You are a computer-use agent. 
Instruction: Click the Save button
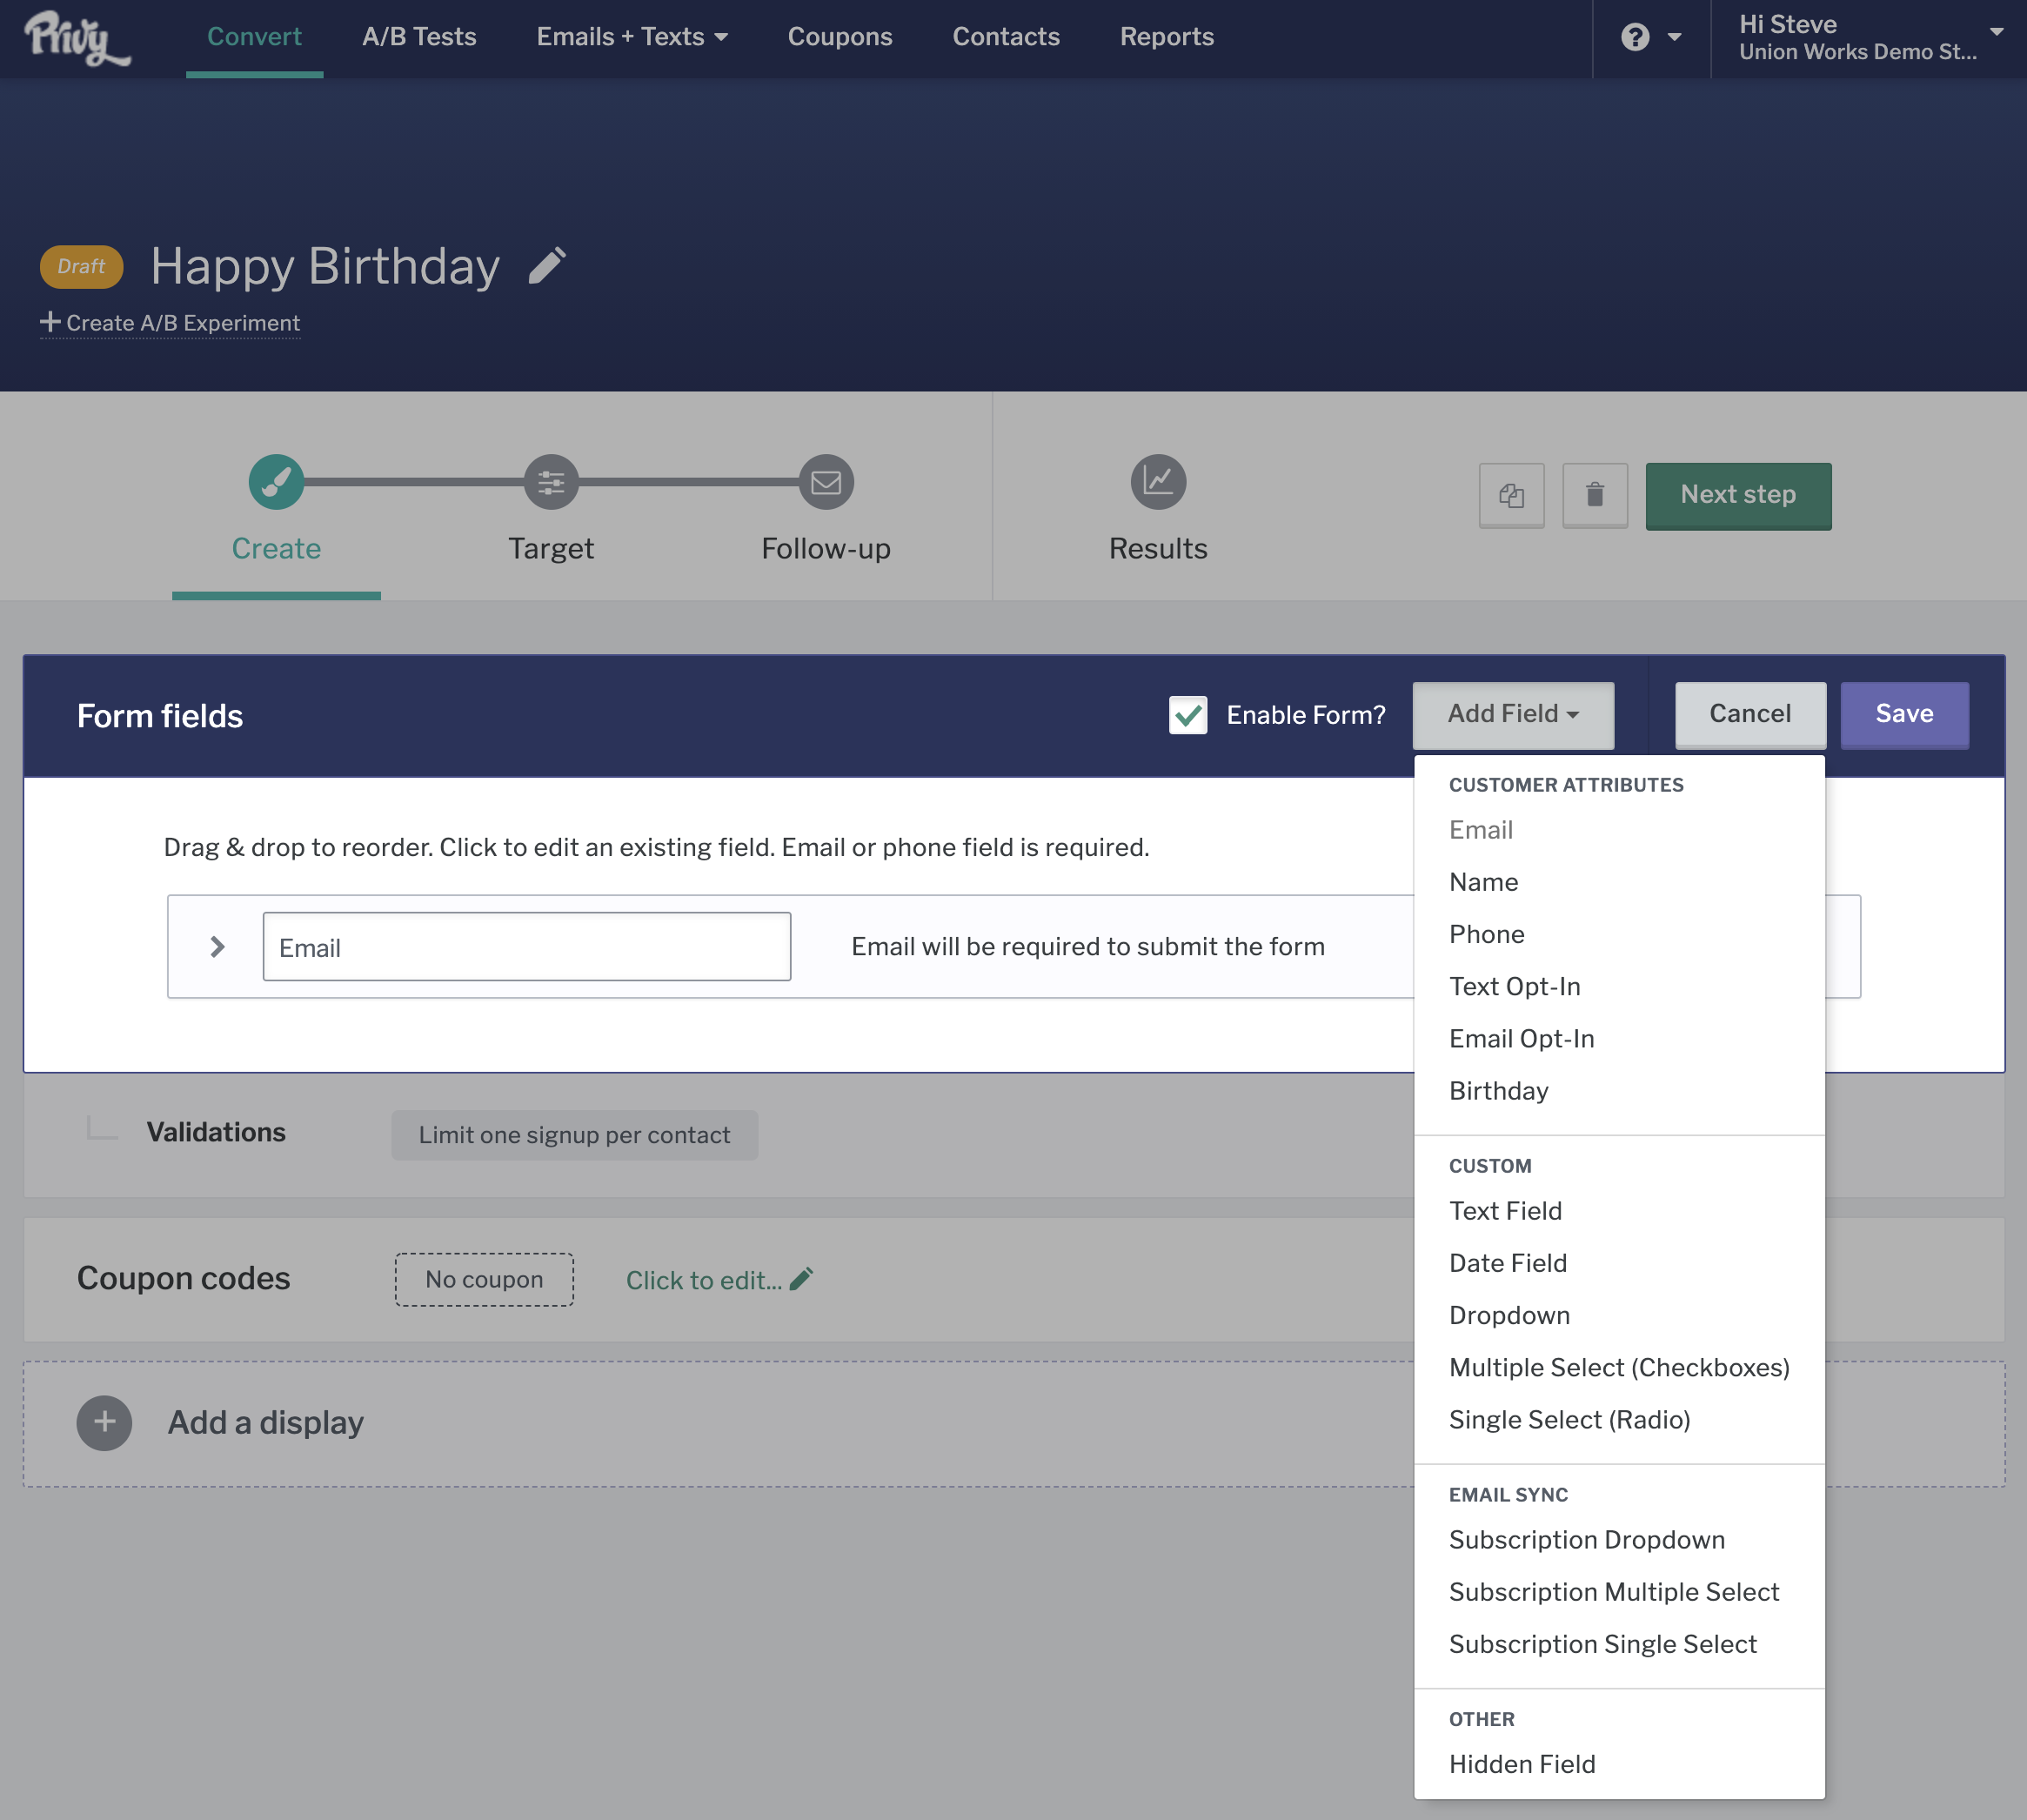point(1903,714)
